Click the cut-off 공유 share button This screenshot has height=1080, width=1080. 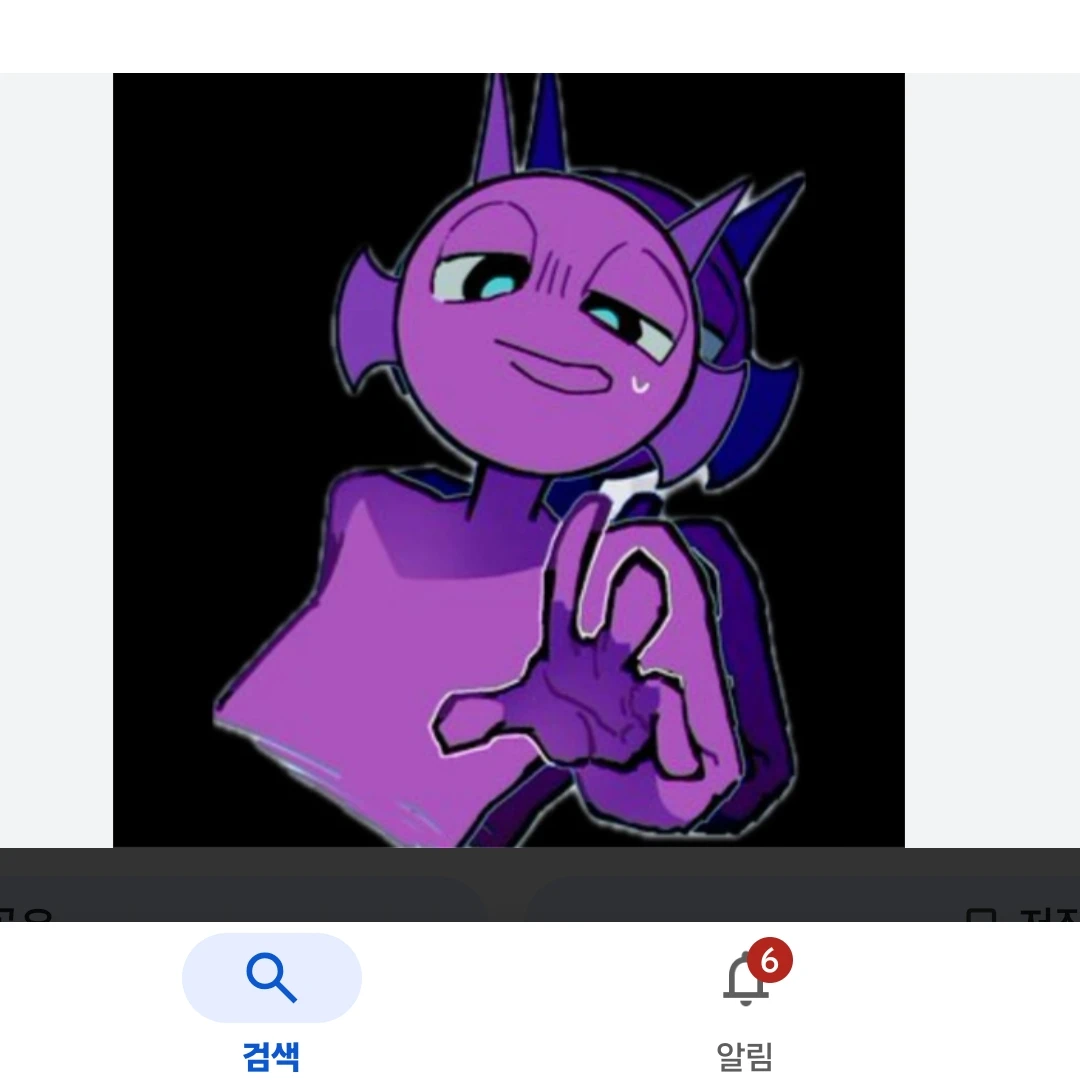click(25, 915)
